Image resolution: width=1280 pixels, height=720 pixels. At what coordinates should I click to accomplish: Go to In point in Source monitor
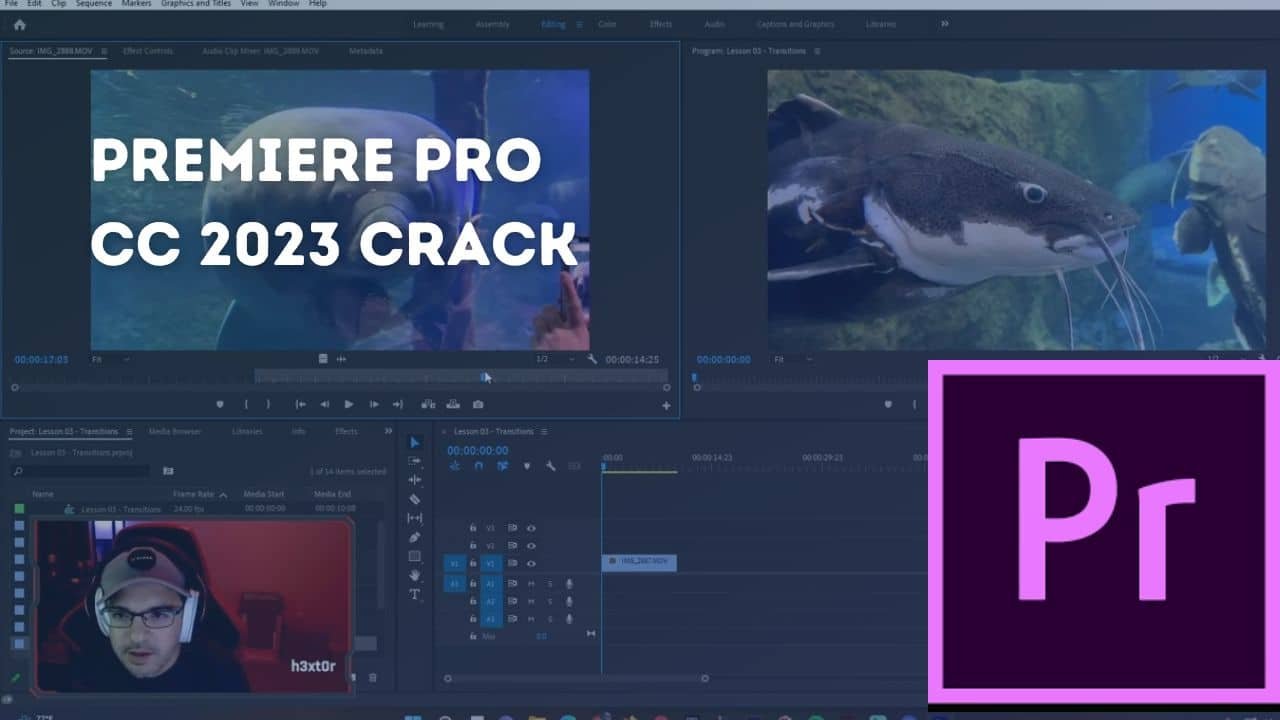300,404
